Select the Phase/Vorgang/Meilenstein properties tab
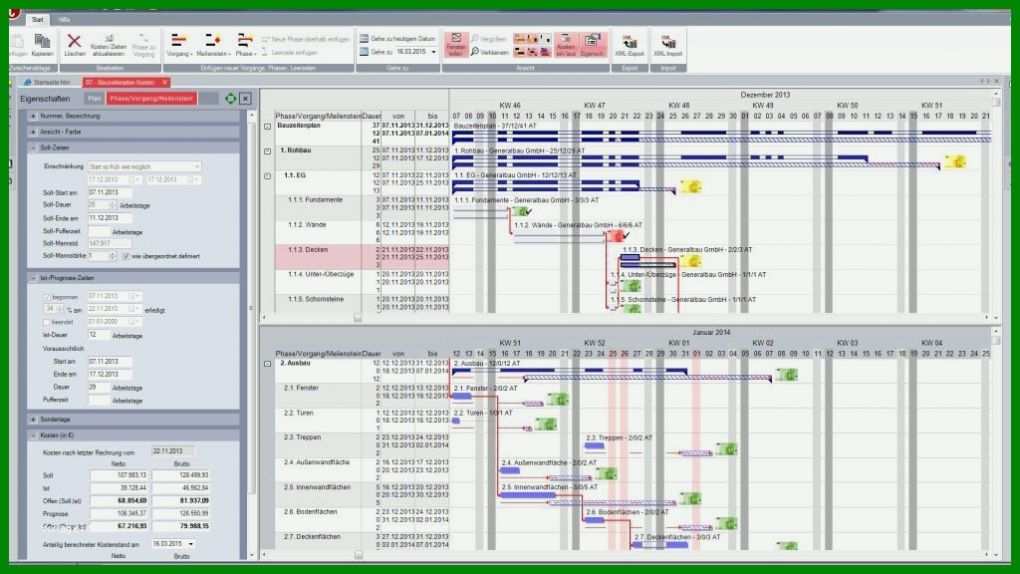 coord(151,98)
